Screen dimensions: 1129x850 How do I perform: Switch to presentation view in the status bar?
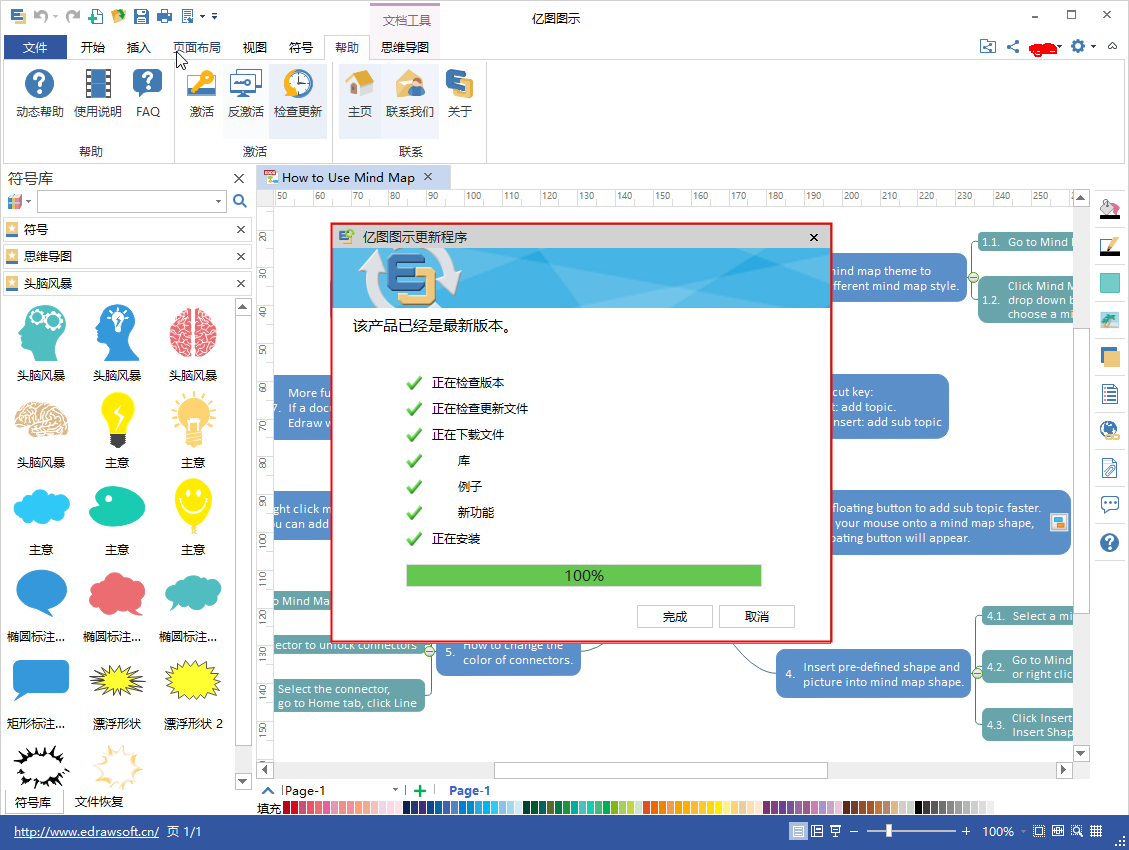tap(835, 831)
